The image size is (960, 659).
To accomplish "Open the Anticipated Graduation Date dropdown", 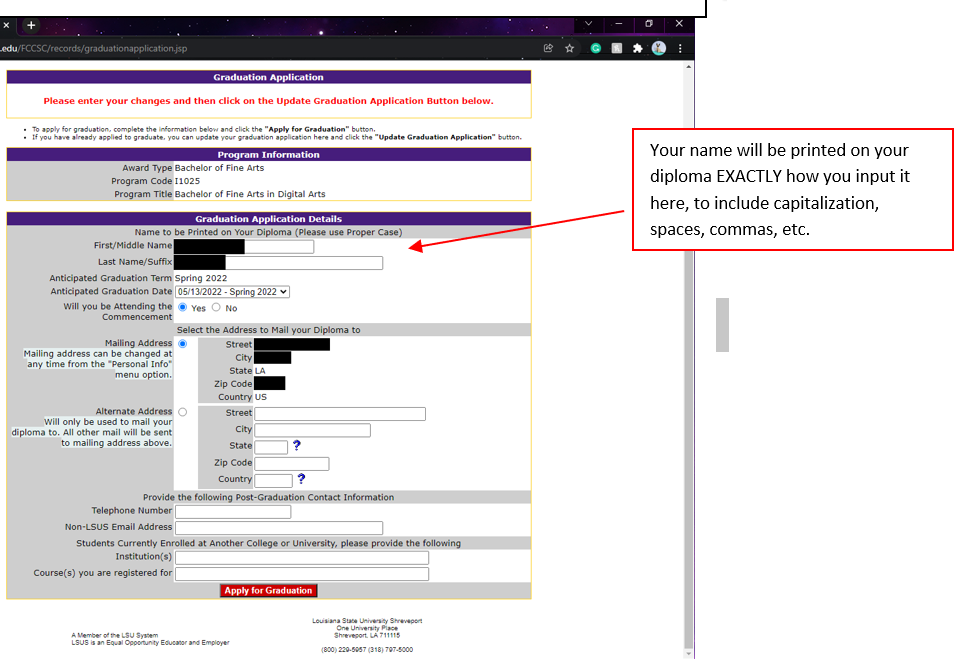I will click(232, 292).
